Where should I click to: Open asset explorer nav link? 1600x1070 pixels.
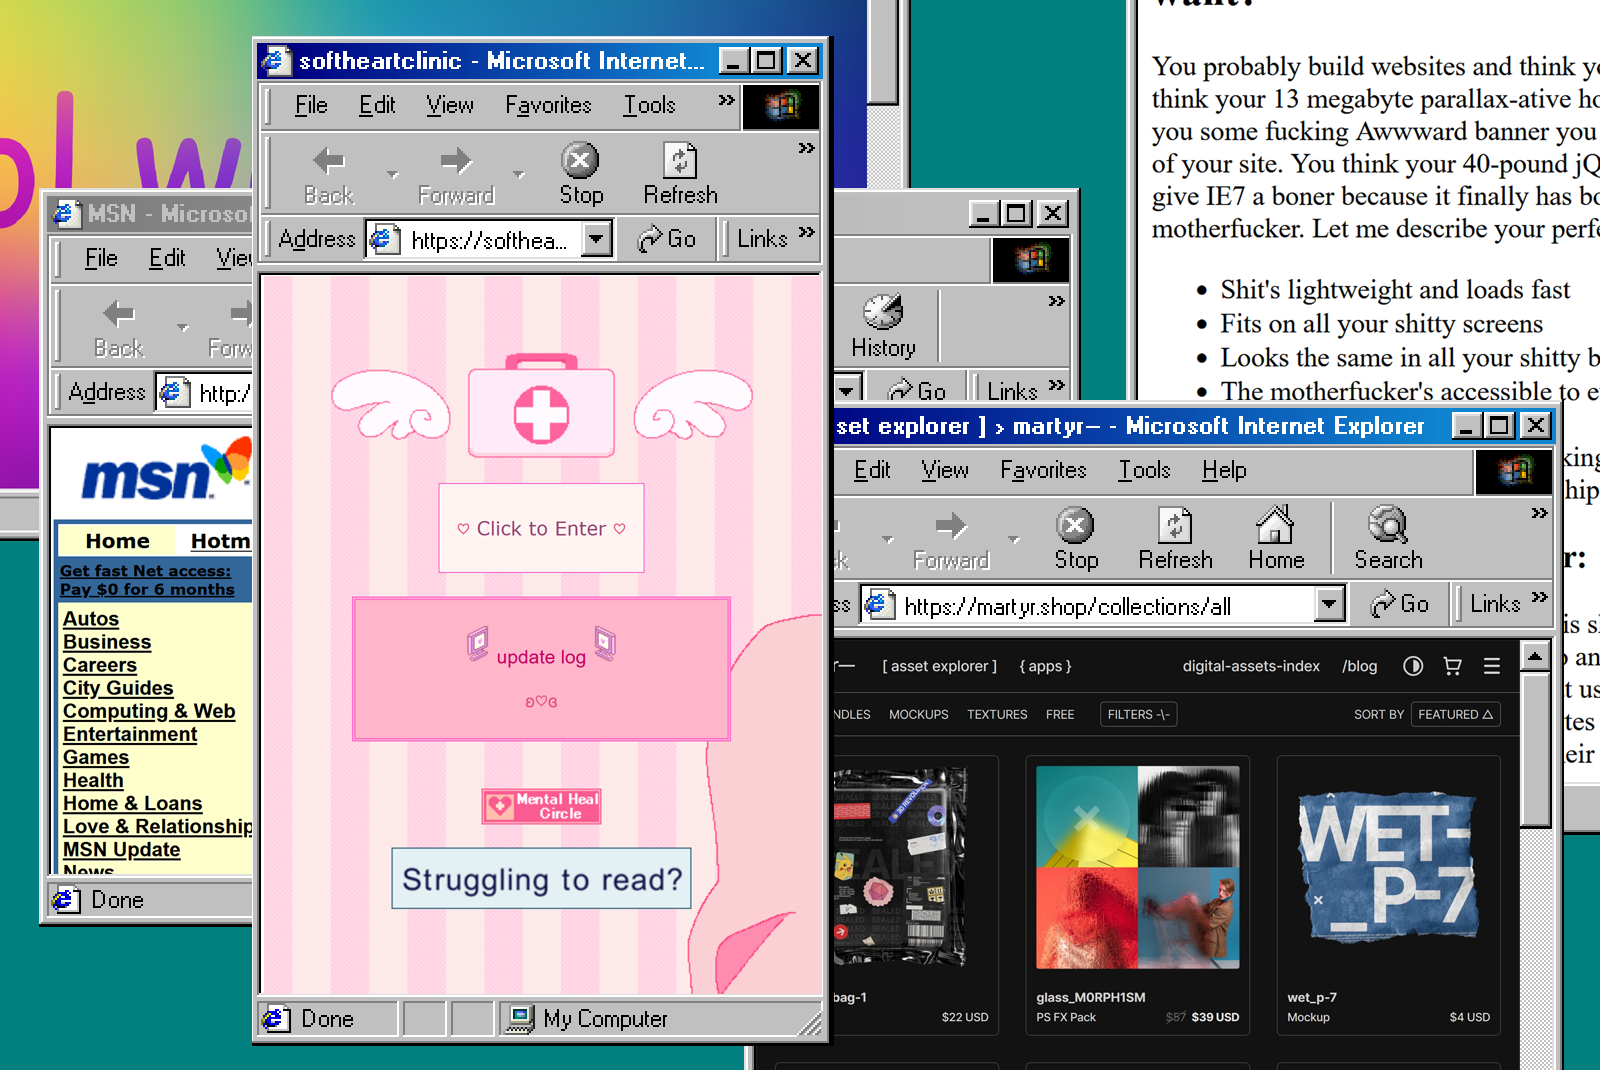tap(939, 666)
